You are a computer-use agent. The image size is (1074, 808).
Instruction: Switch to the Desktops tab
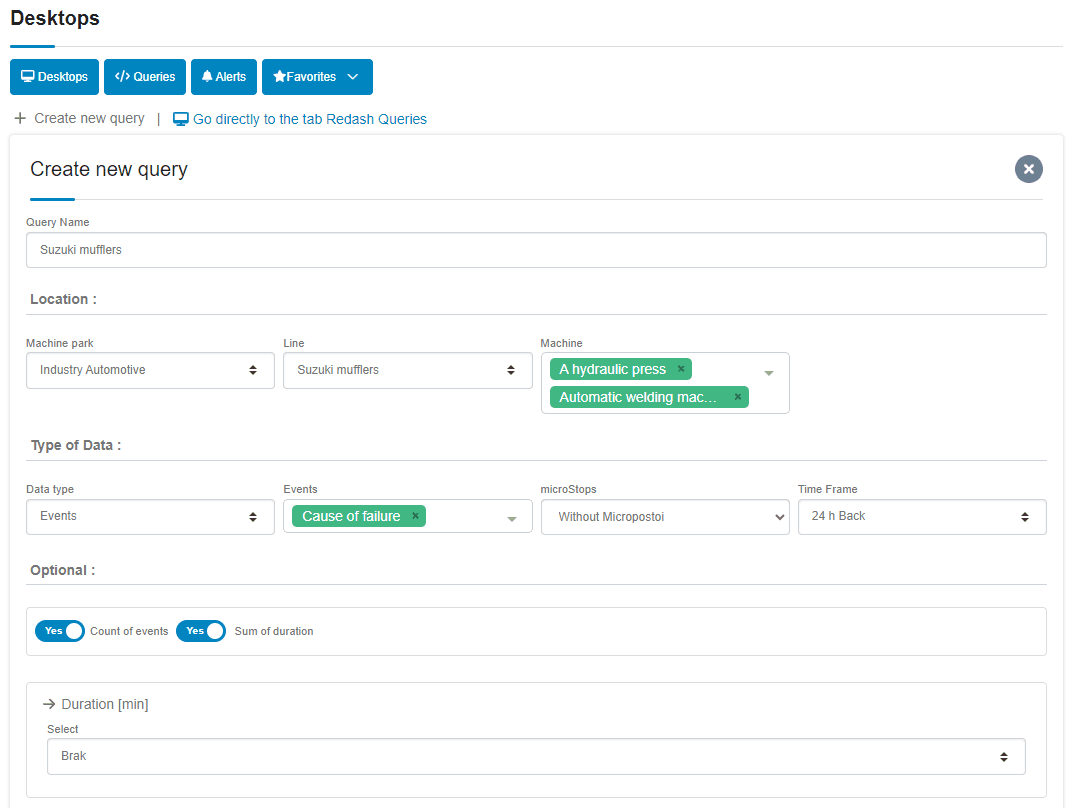(54, 77)
